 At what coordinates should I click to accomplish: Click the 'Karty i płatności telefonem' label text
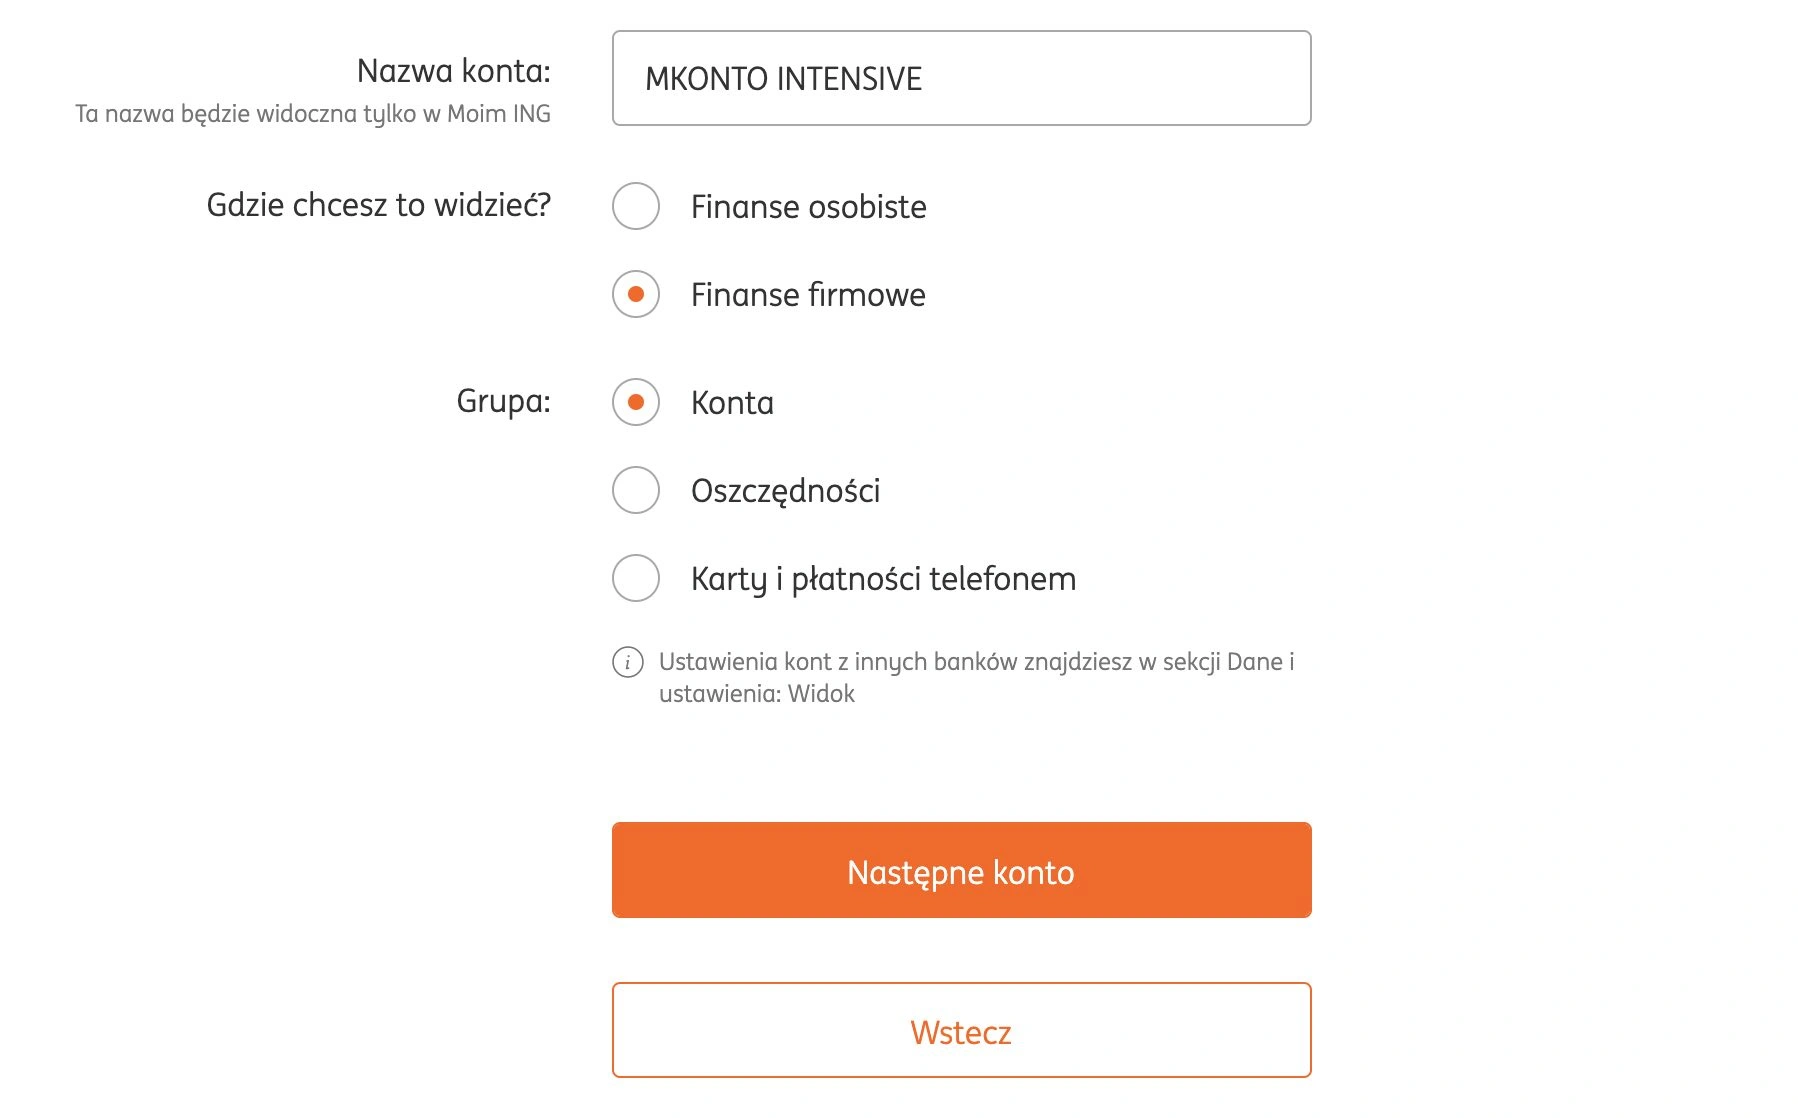point(883,579)
